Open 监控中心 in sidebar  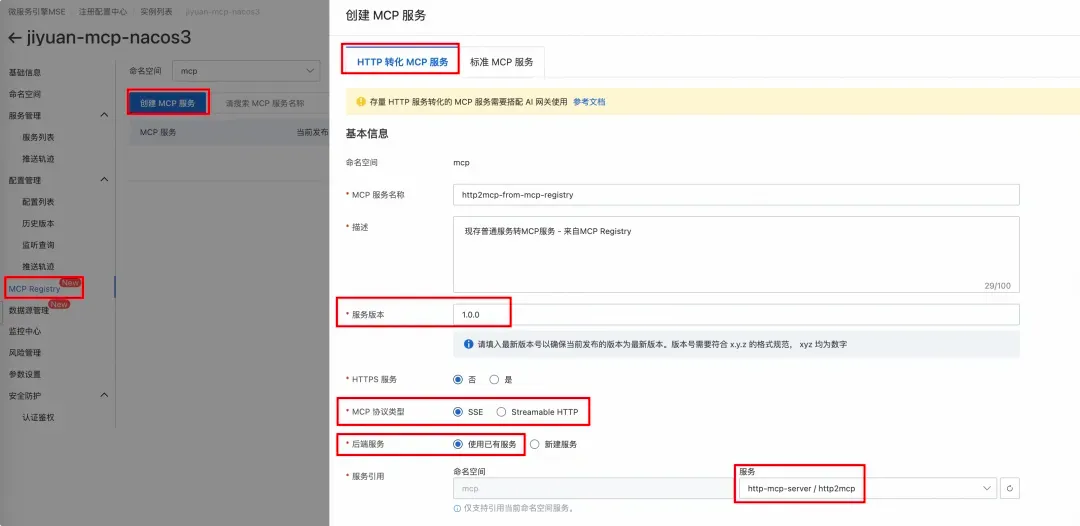pos(25,331)
